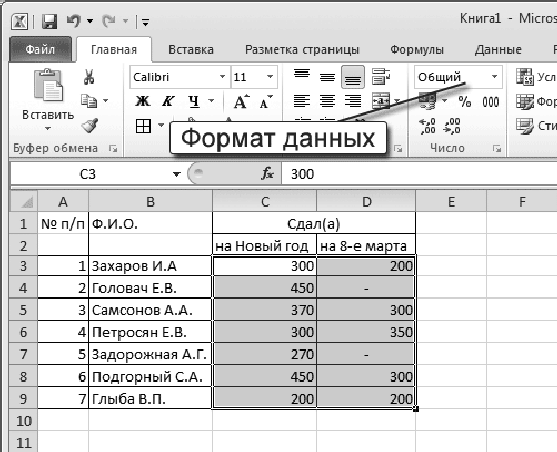Screen dimensions: 557x452
Task: Toggle underline Ч formatting
Action: 194,101
